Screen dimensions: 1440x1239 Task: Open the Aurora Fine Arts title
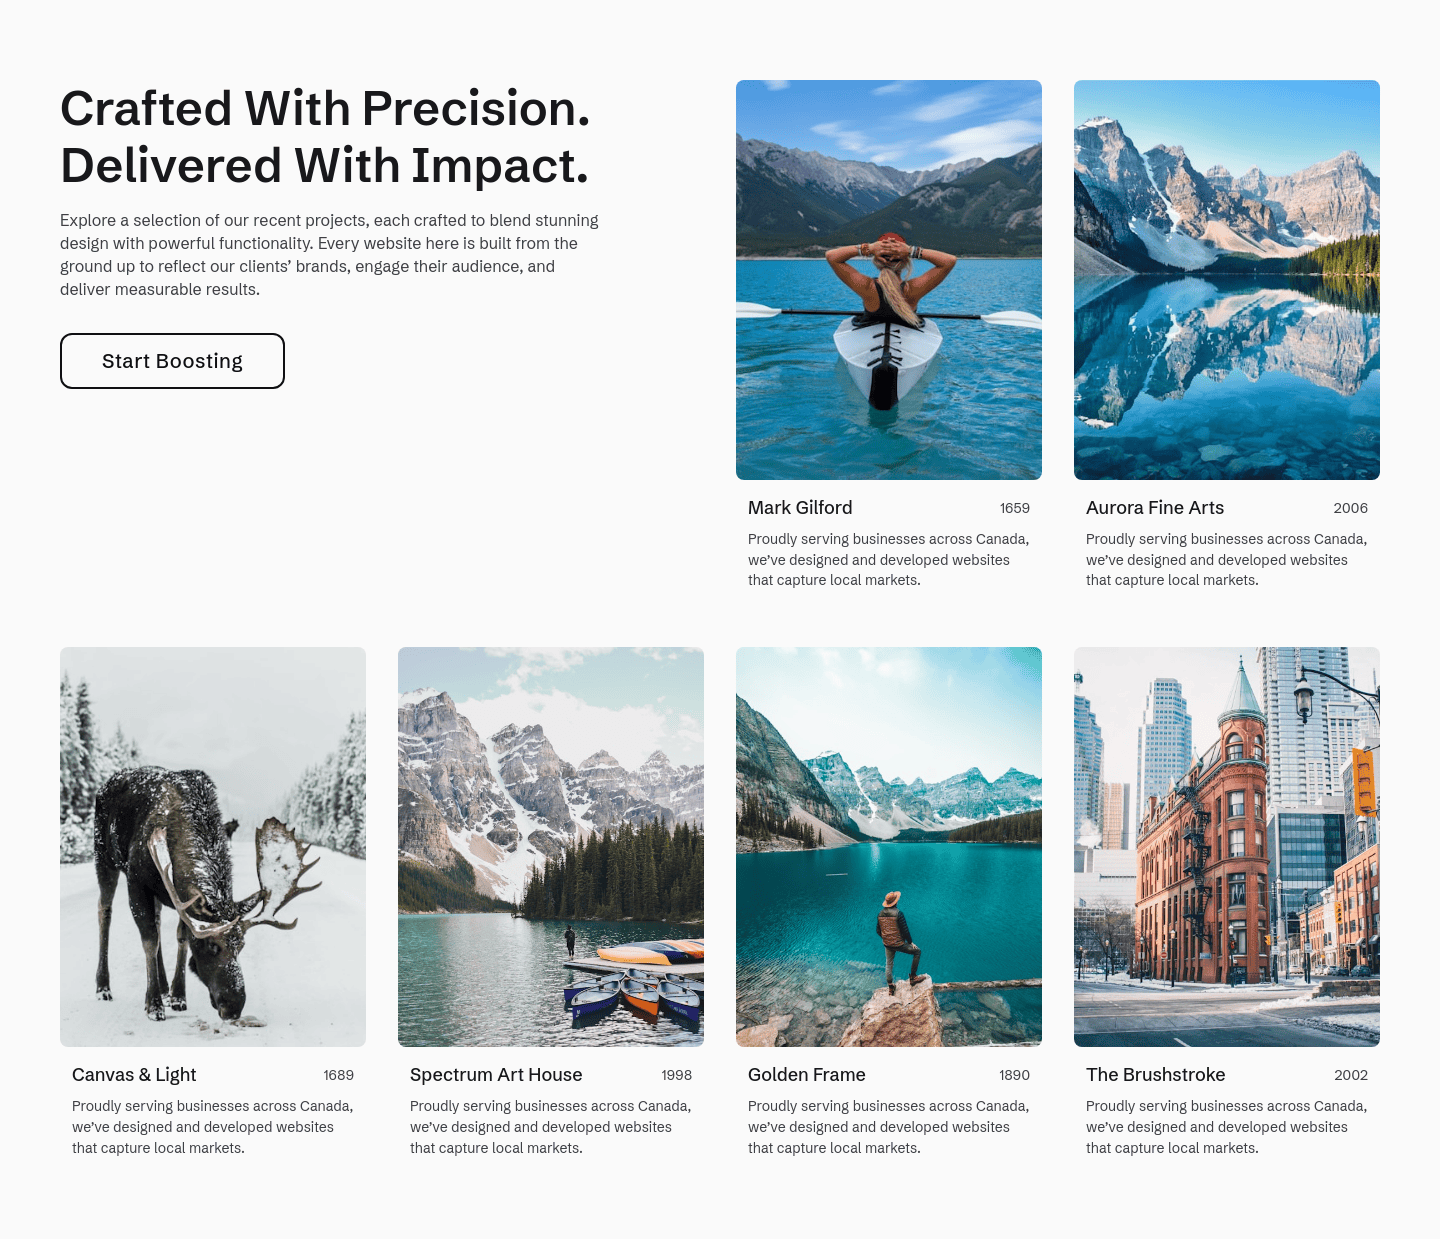[x=1155, y=508]
